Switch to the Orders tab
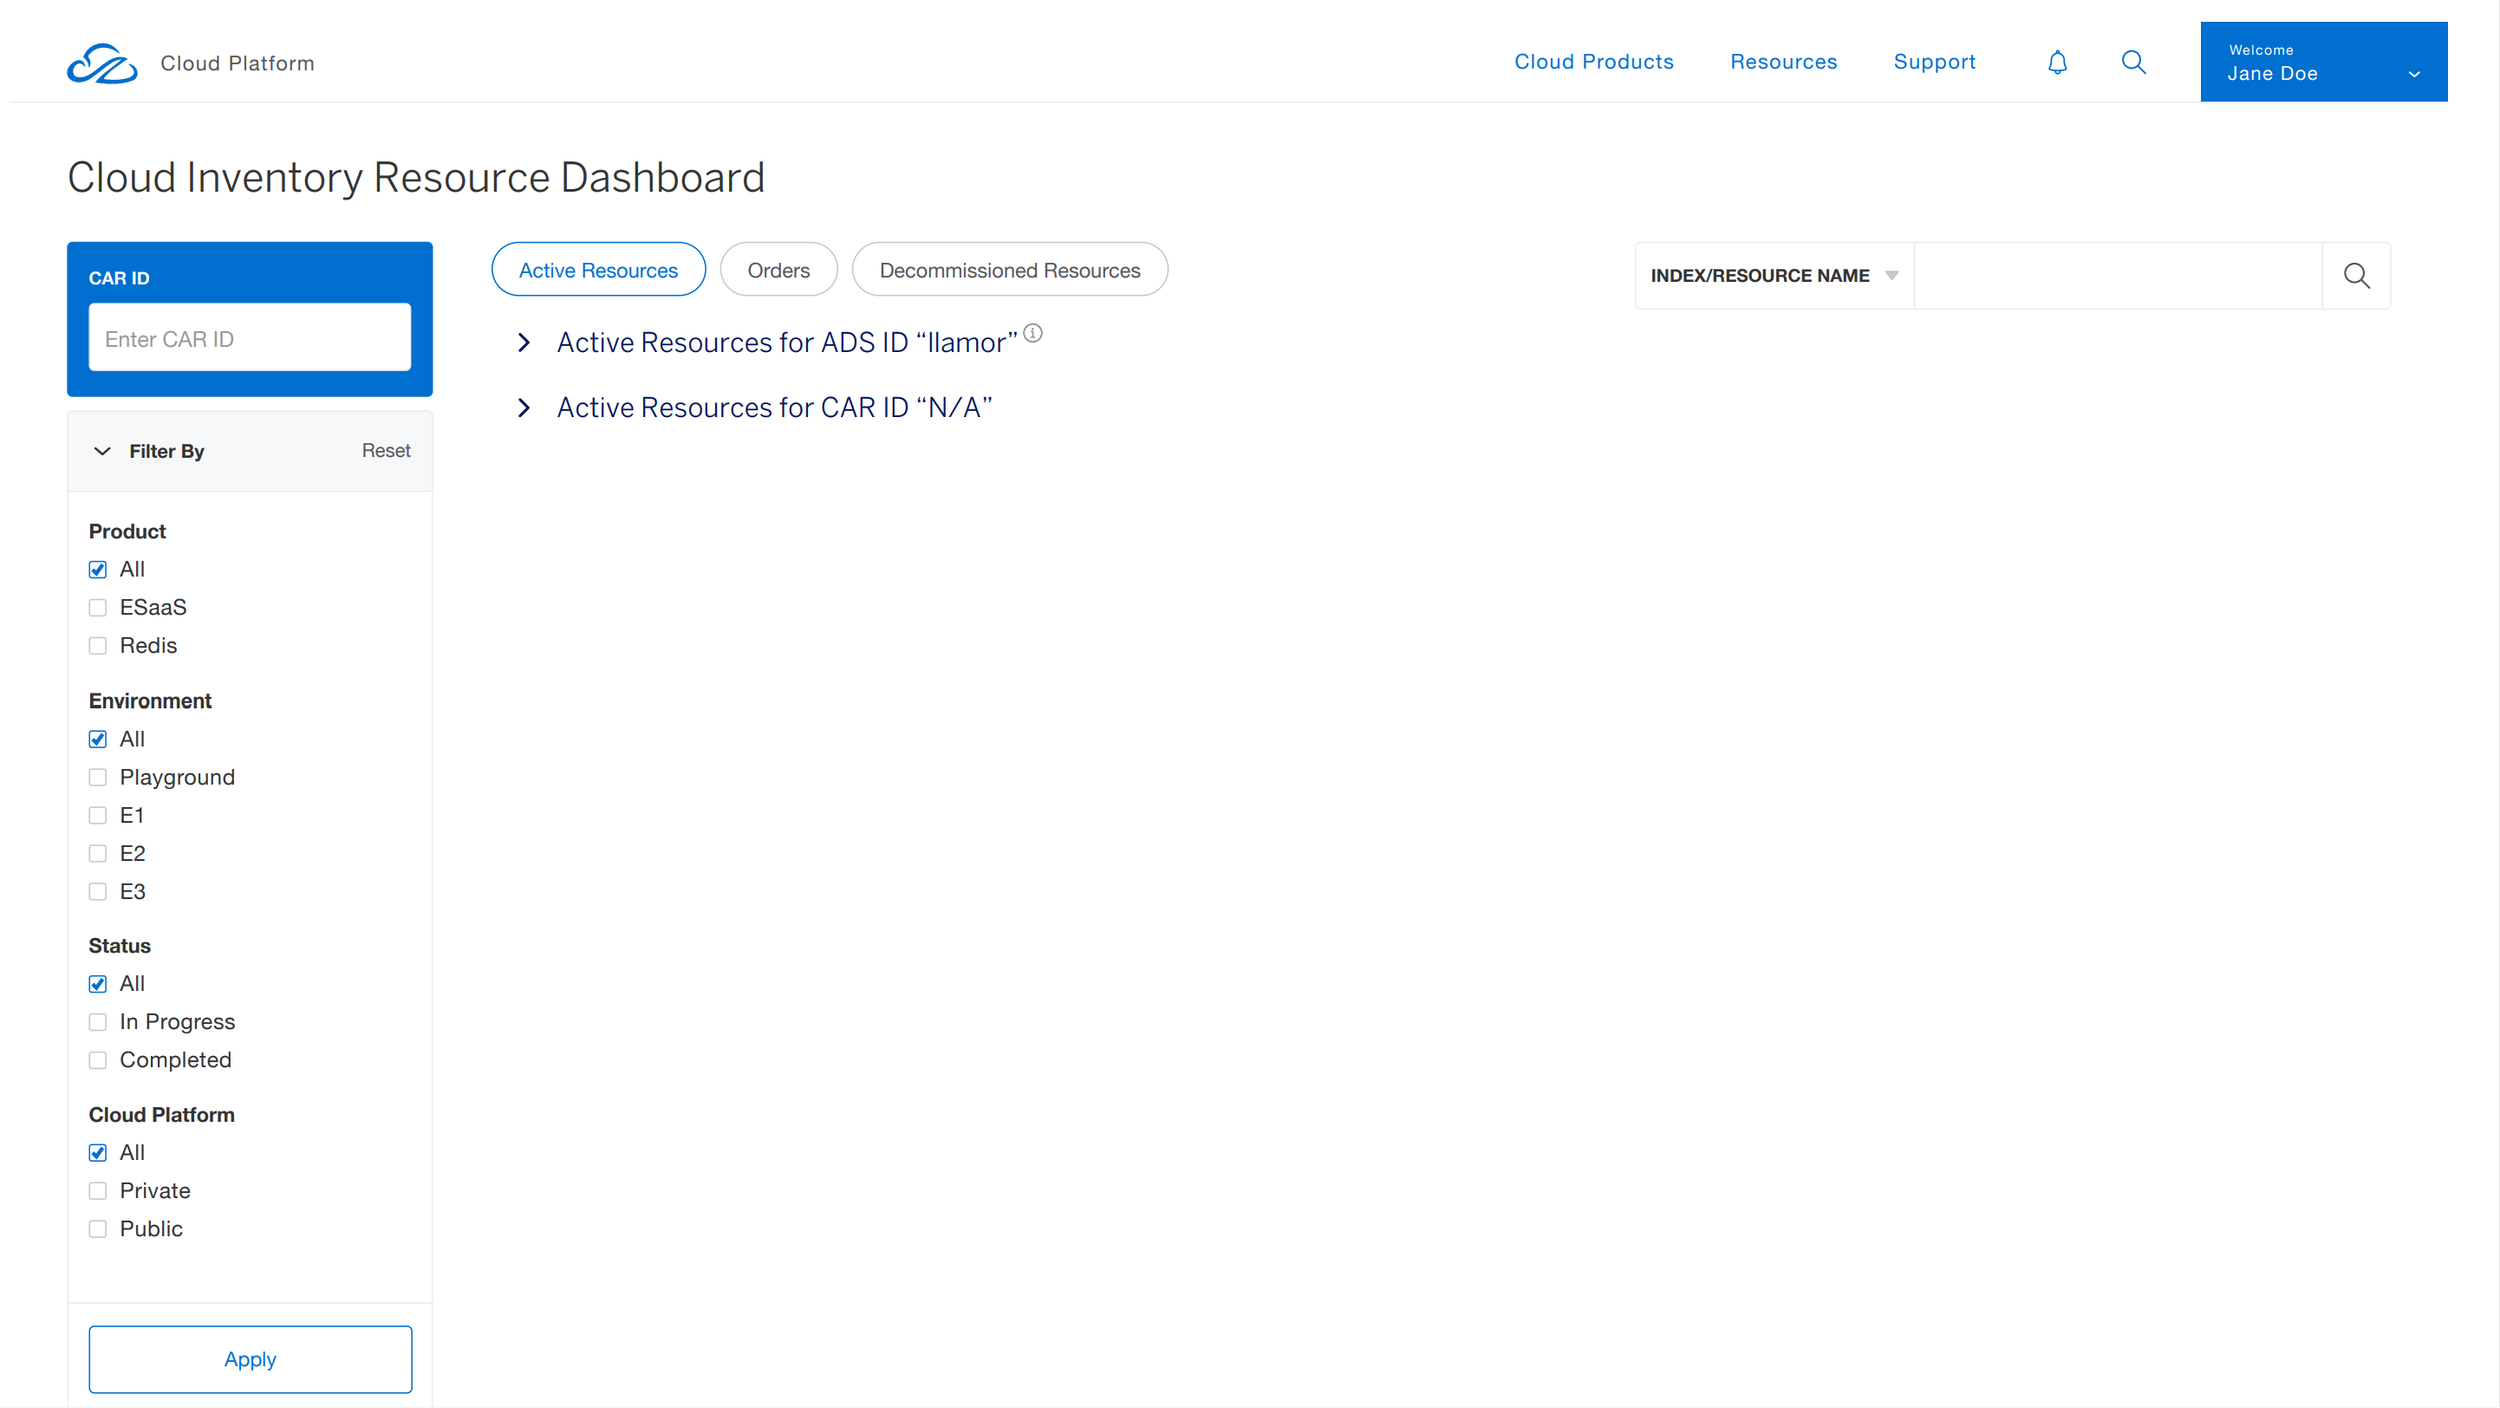 (778, 270)
